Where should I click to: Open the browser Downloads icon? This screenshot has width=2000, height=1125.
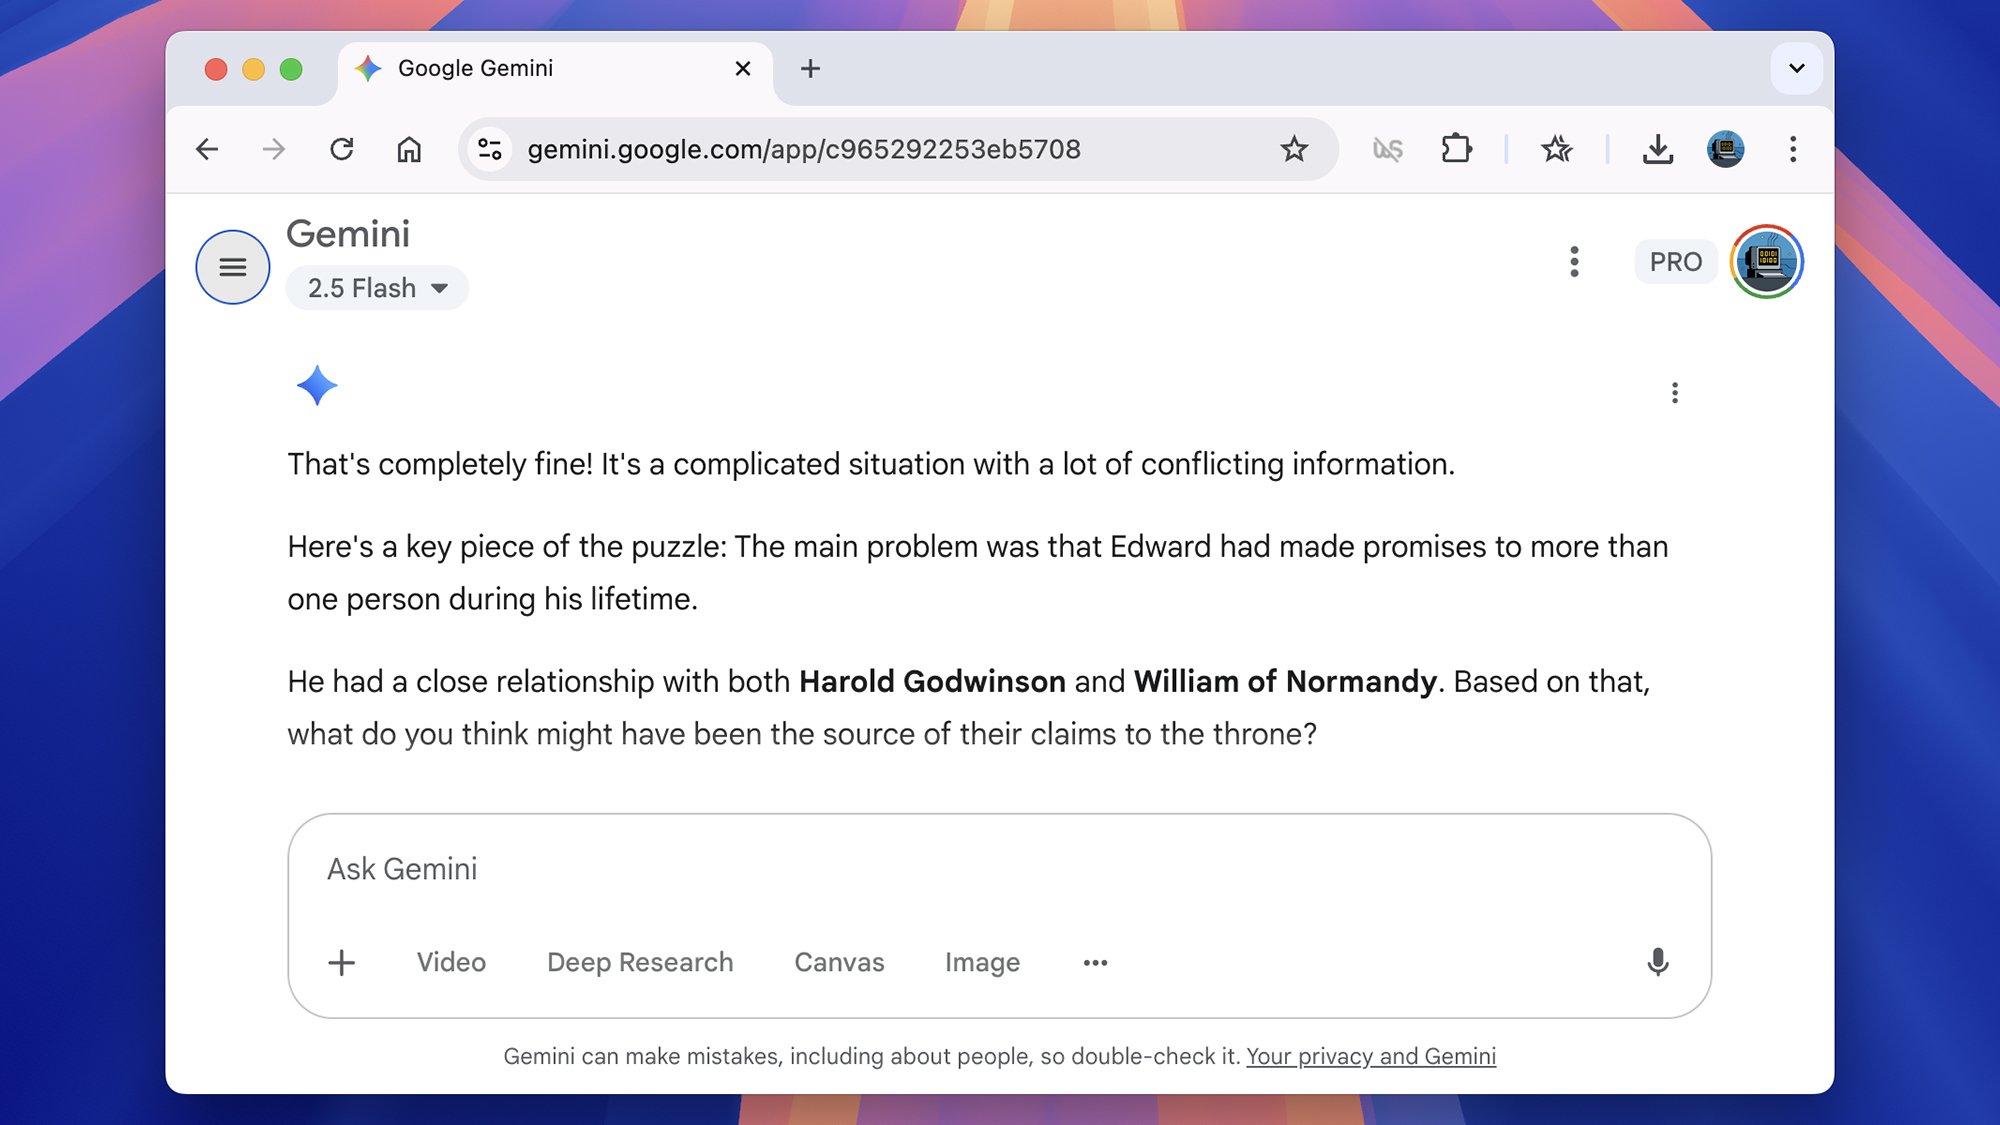coord(1657,149)
